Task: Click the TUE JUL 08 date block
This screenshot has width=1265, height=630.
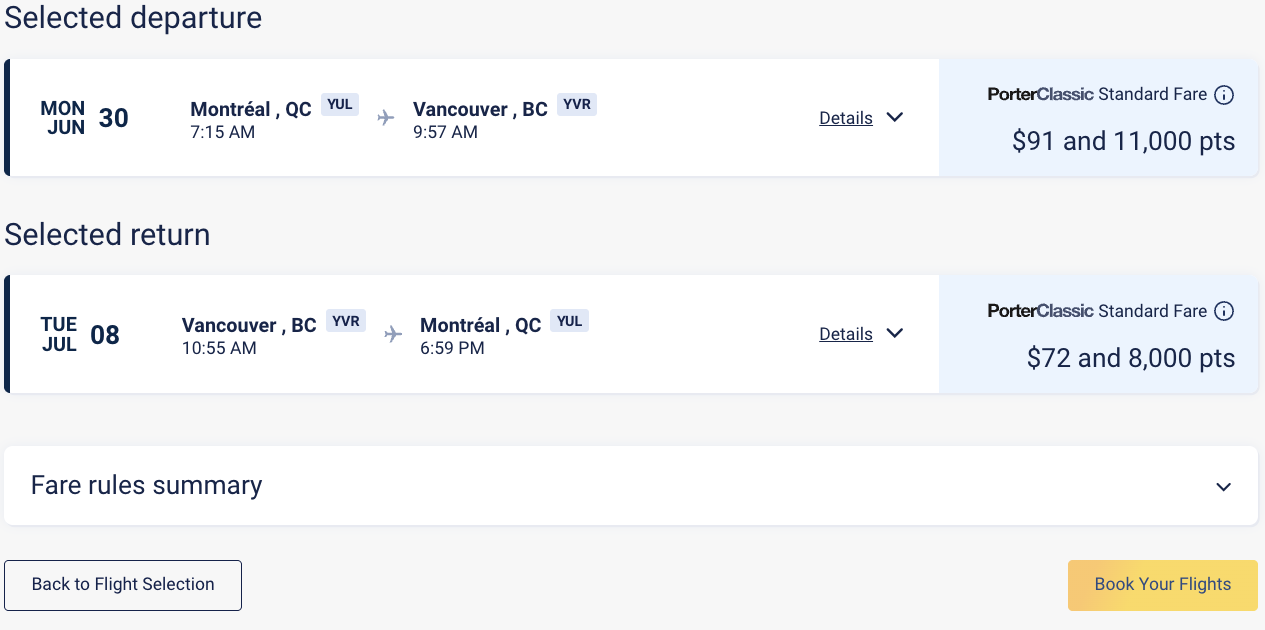Action: (x=82, y=333)
